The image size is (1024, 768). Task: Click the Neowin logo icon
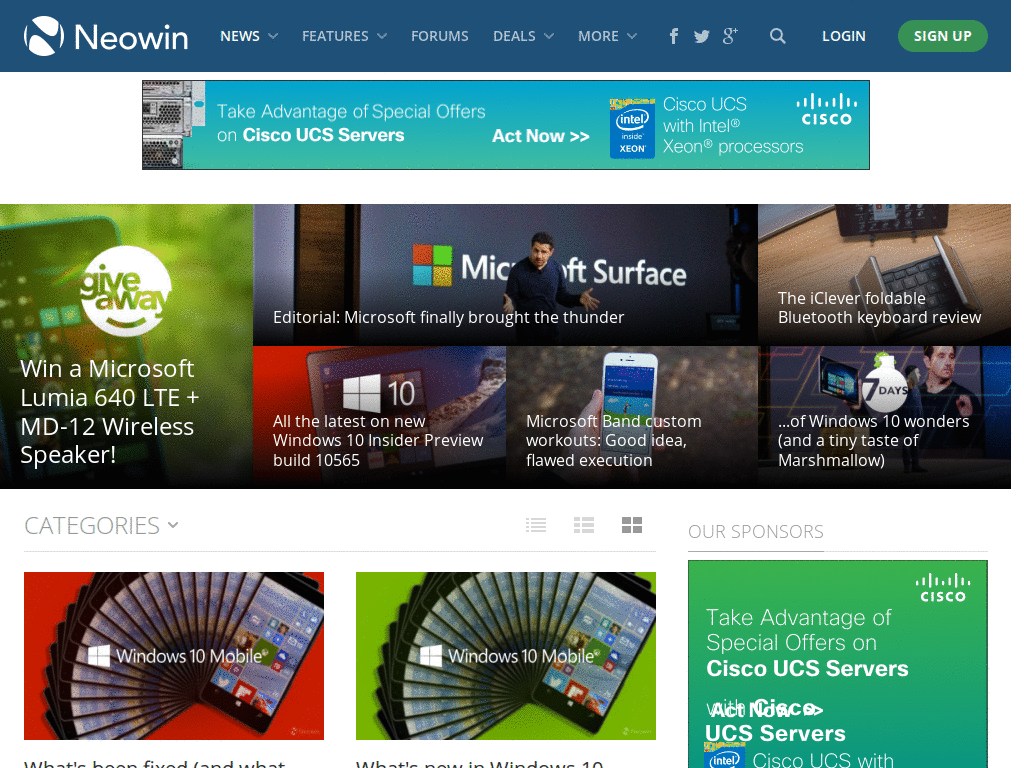click(44, 36)
